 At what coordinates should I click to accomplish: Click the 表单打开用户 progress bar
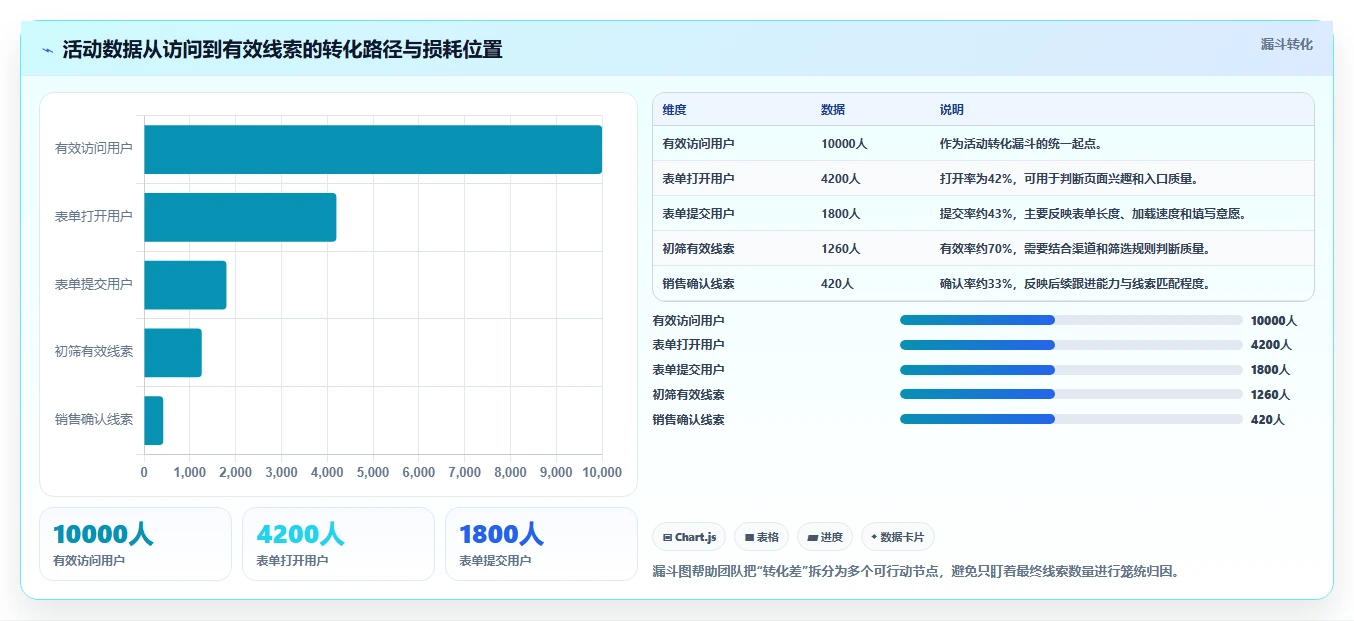(x=1071, y=345)
